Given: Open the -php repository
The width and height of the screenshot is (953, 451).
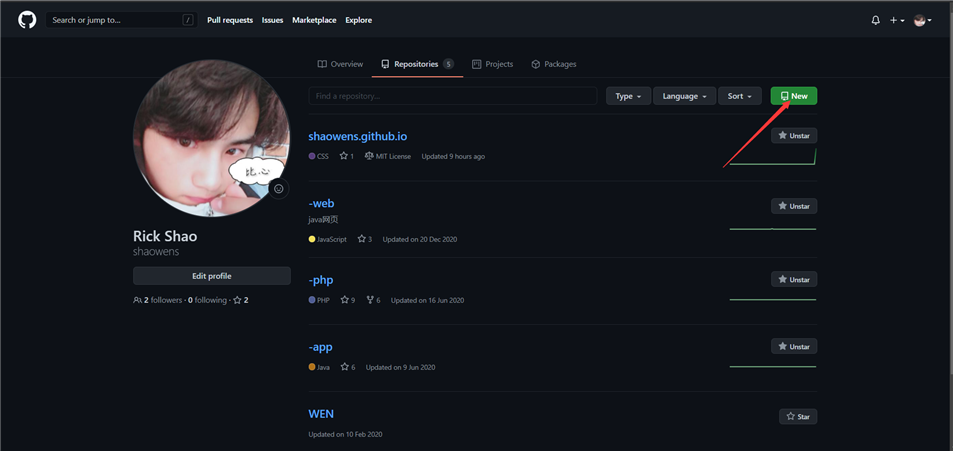Looking at the screenshot, I should coord(320,280).
